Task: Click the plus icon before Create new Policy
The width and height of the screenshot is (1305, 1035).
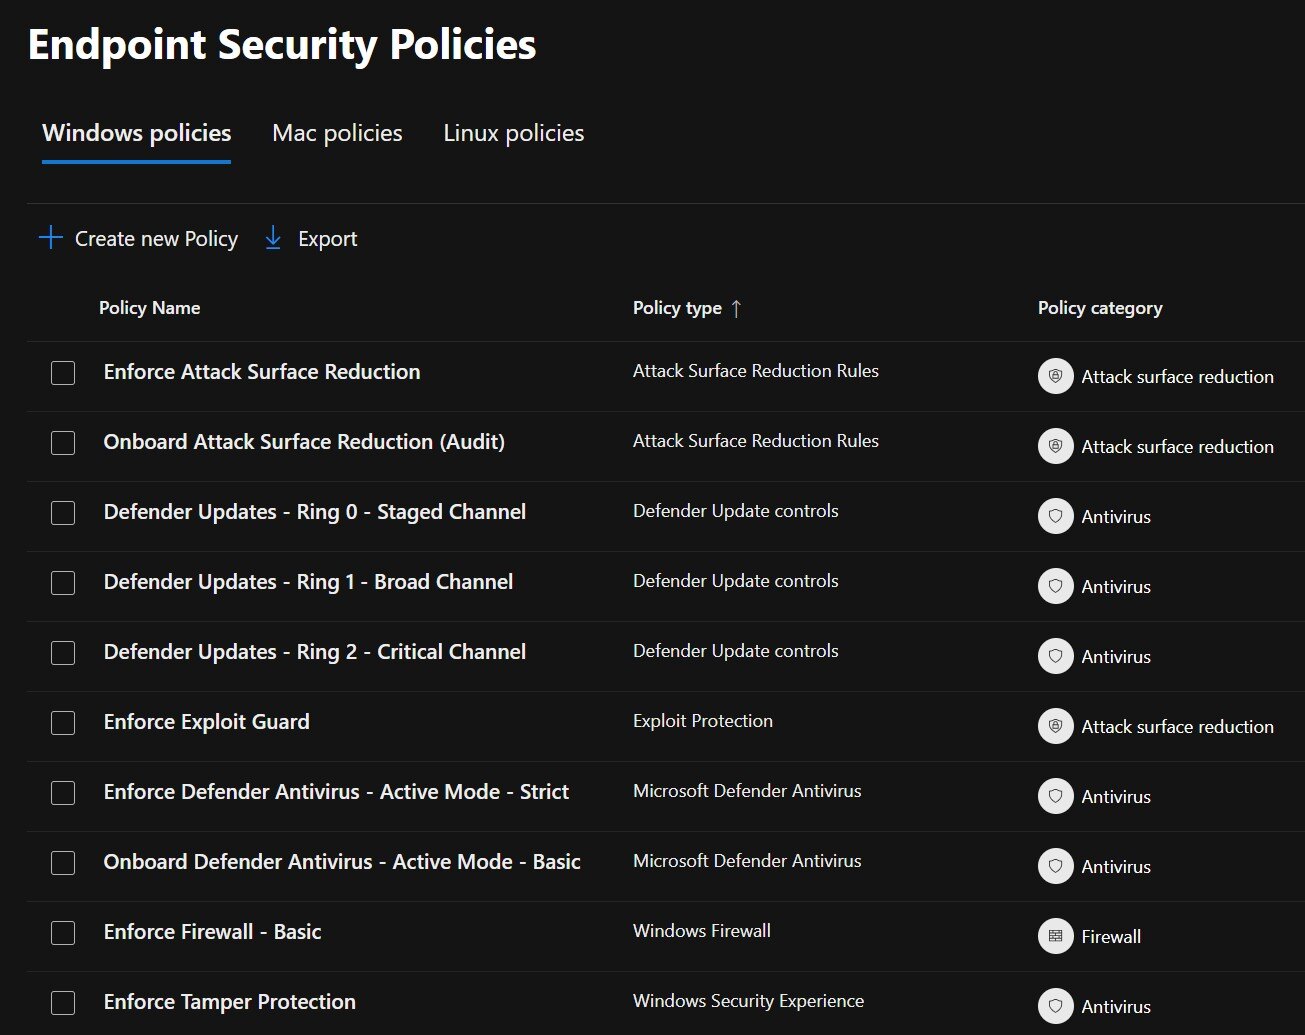Action: coord(50,238)
